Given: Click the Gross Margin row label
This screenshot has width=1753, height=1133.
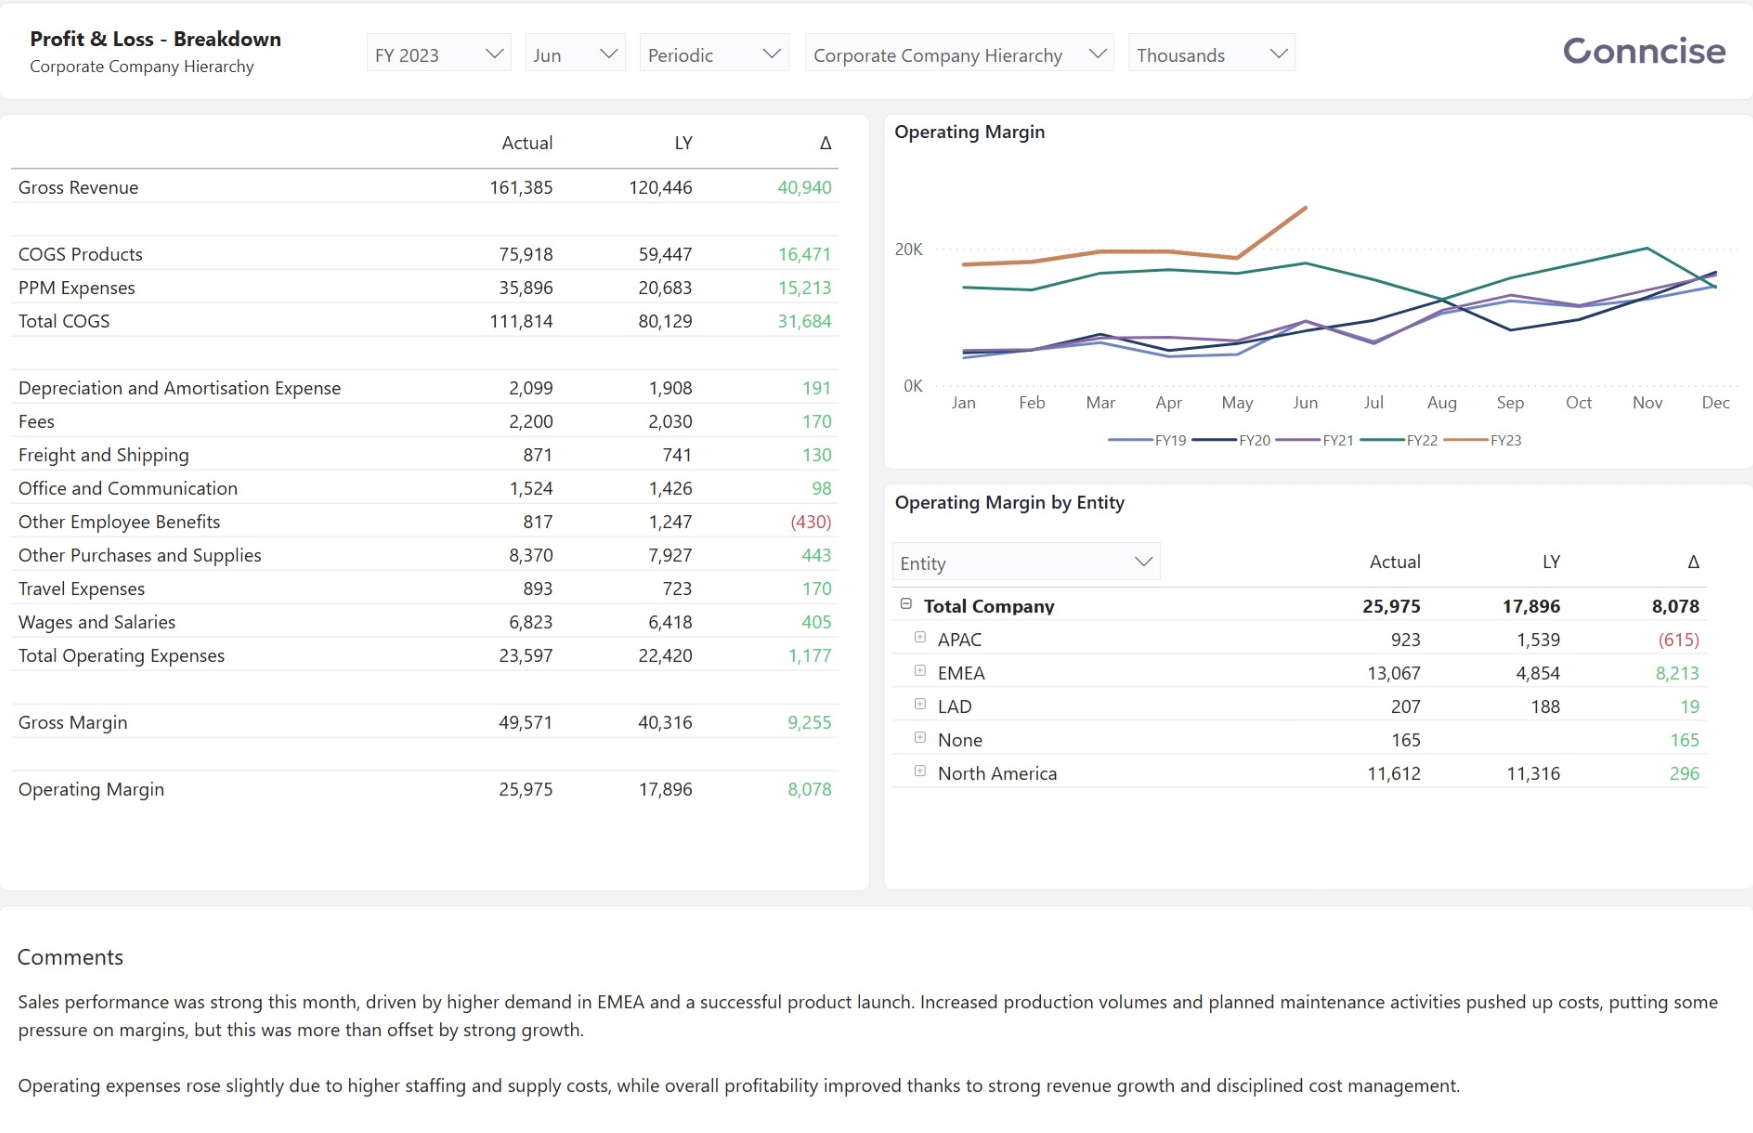Looking at the screenshot, I should [x=72, y=722].
